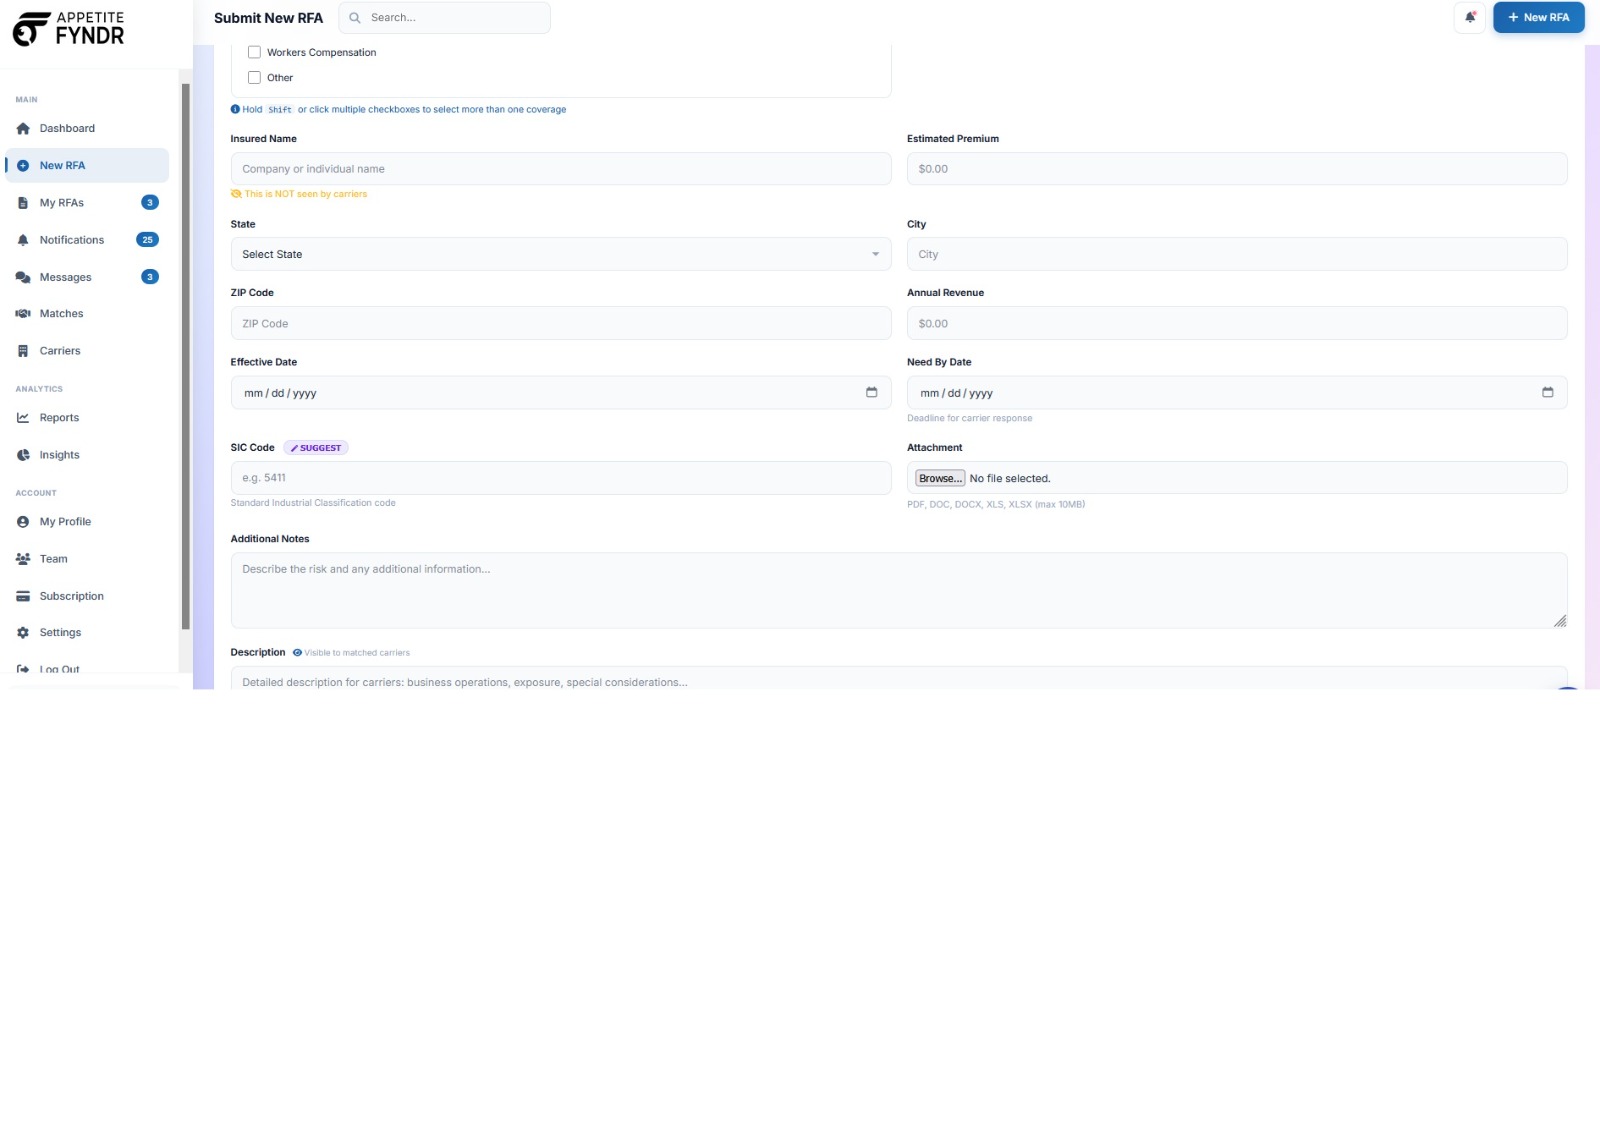This screenshot has height=1131, width=1600.
Task: Click the Log Out arrow icon
Action: point(23,669)
